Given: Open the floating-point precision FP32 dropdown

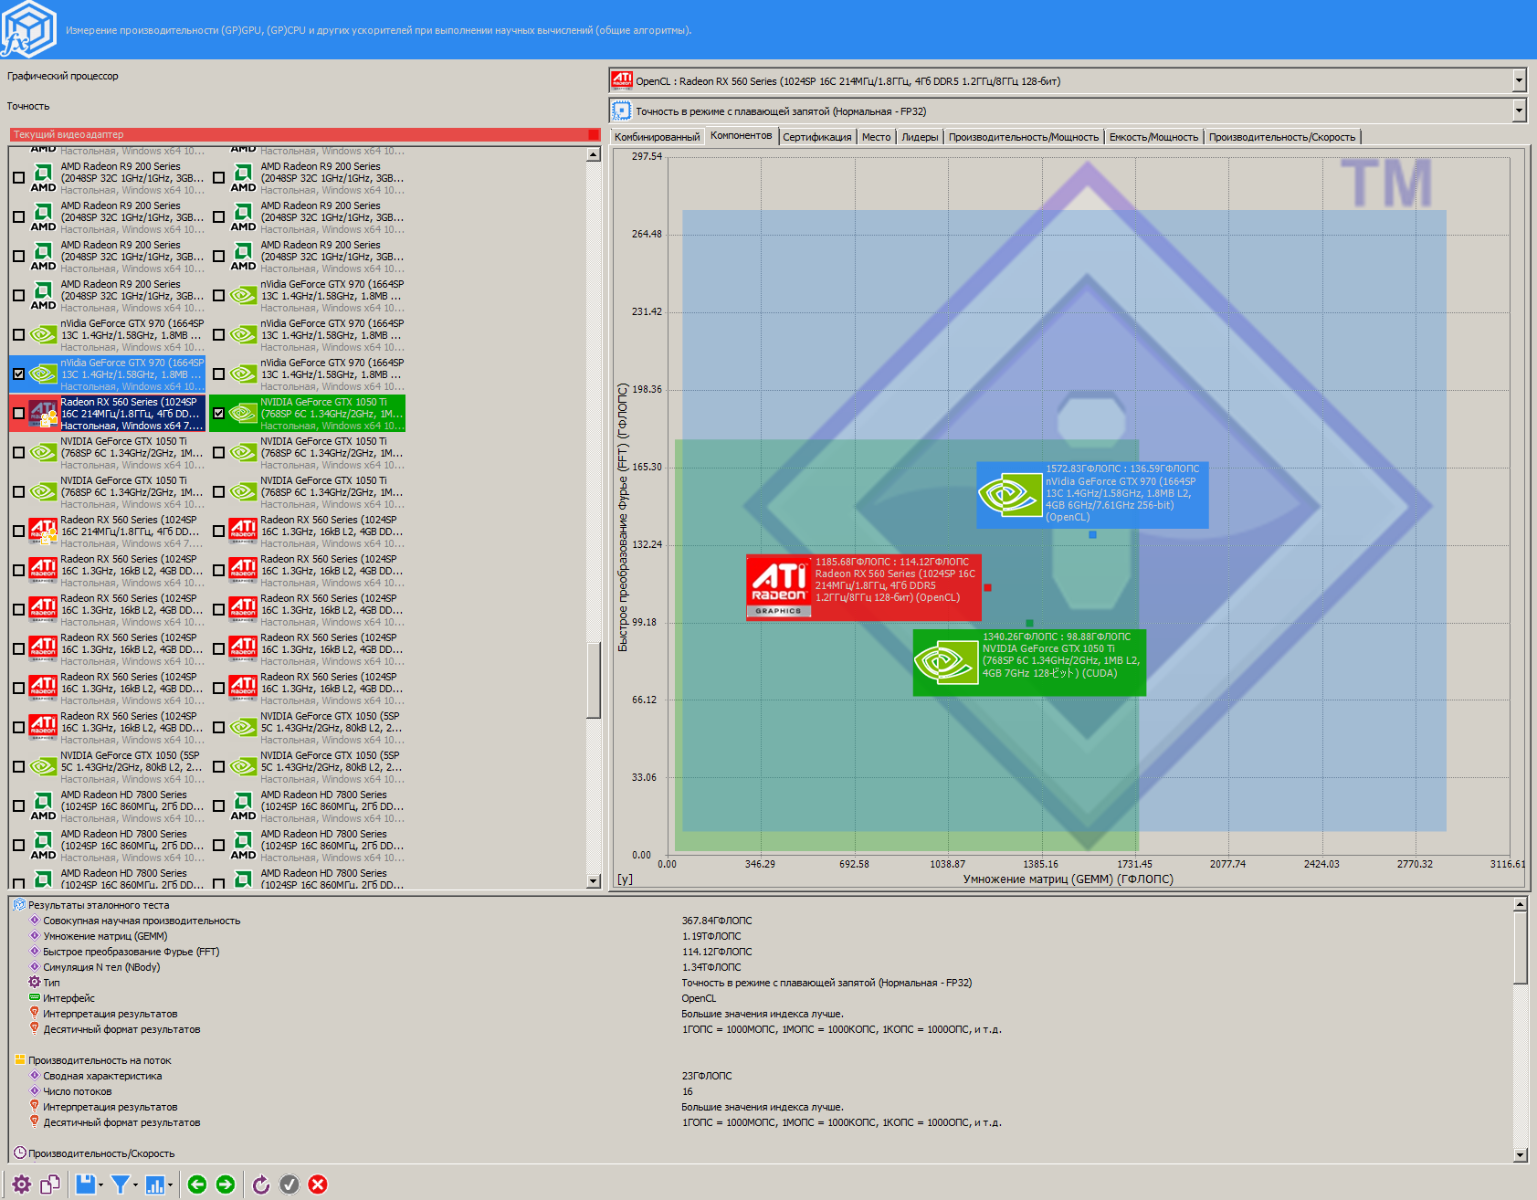Looking at the screenshot, I should pos(1518,111).
